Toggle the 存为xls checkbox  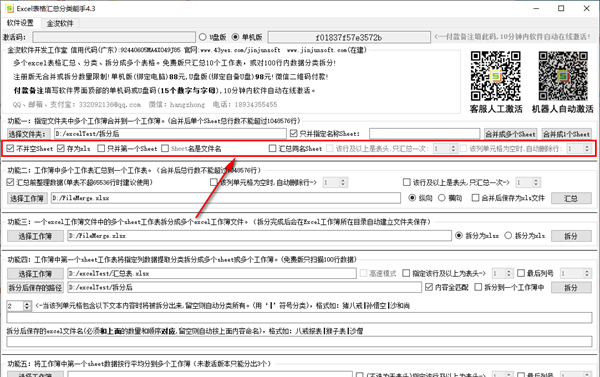pyautogui.click(x=61, y=148)
